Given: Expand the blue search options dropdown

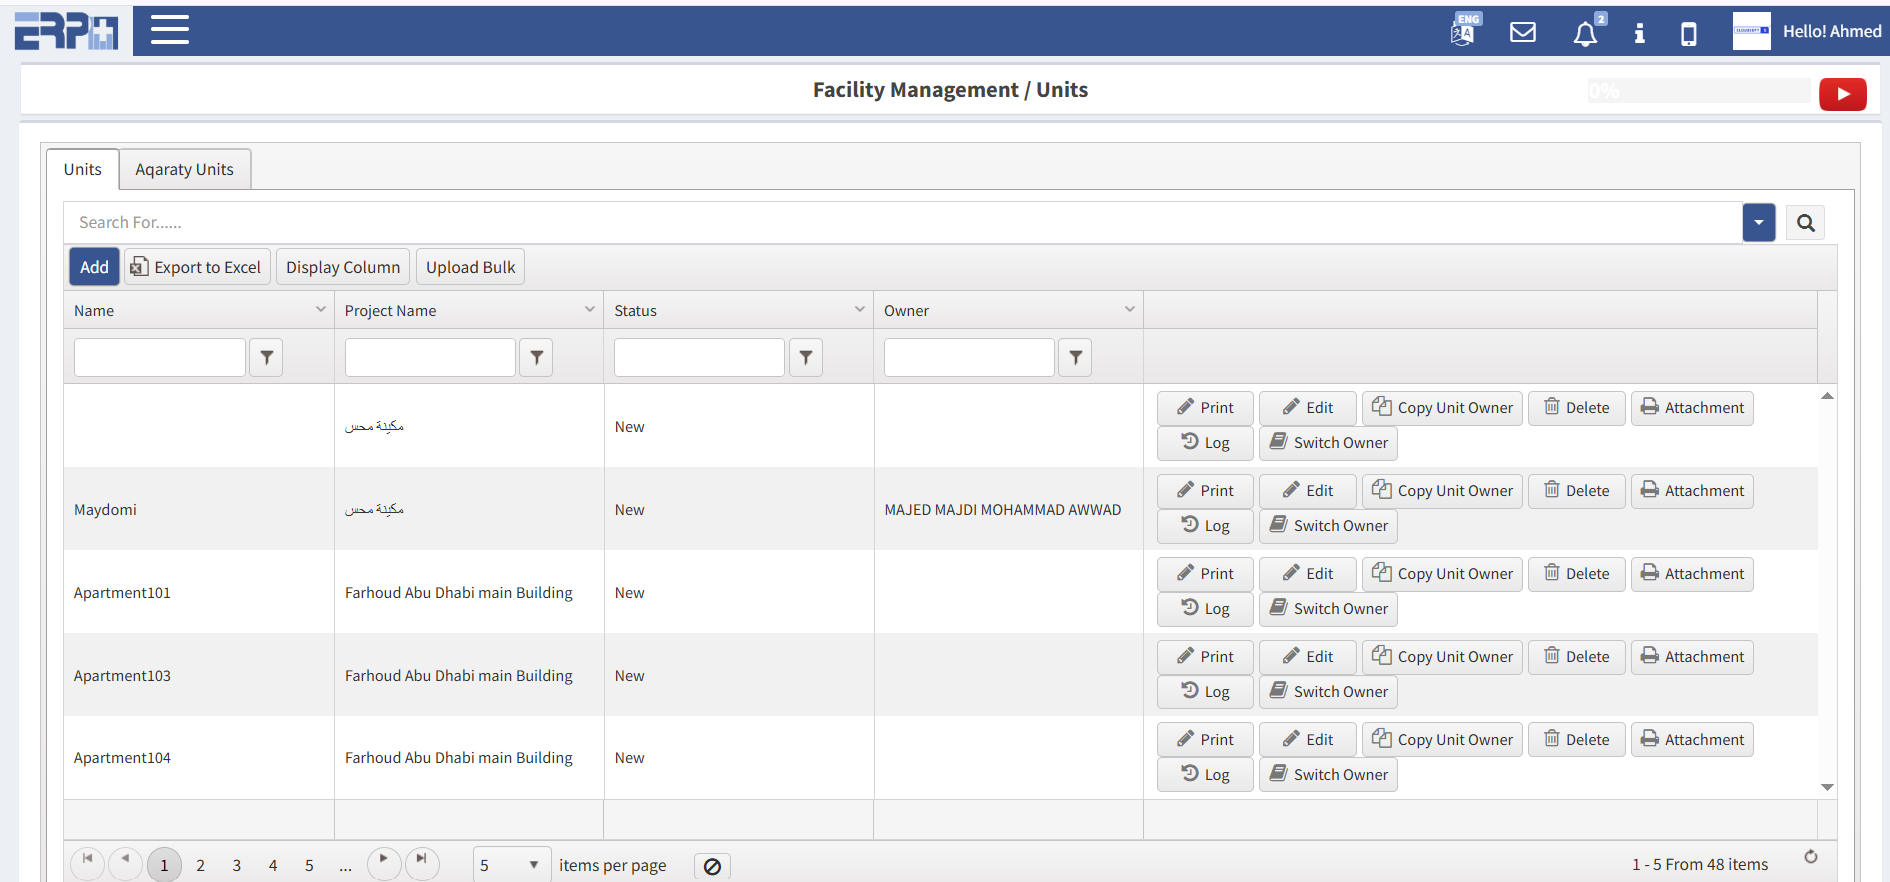Looking at the screenshot, I should [x=1758, y=223].
